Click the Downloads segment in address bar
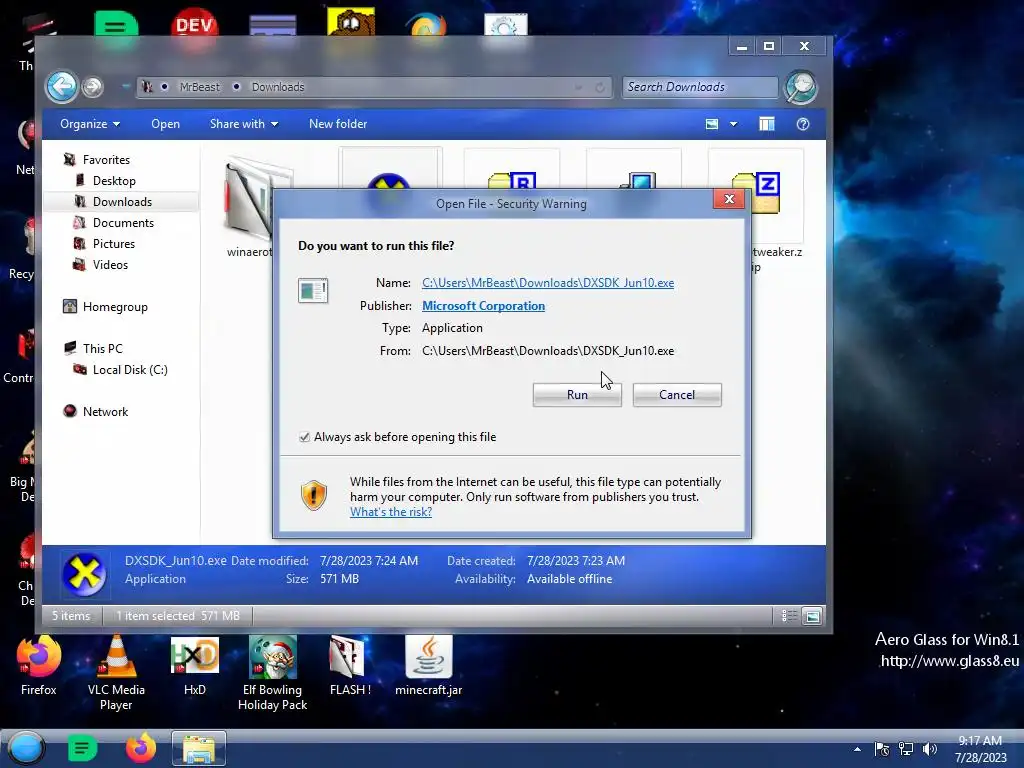The height and width of the screenshot is (768, 1024). point(278,87)
